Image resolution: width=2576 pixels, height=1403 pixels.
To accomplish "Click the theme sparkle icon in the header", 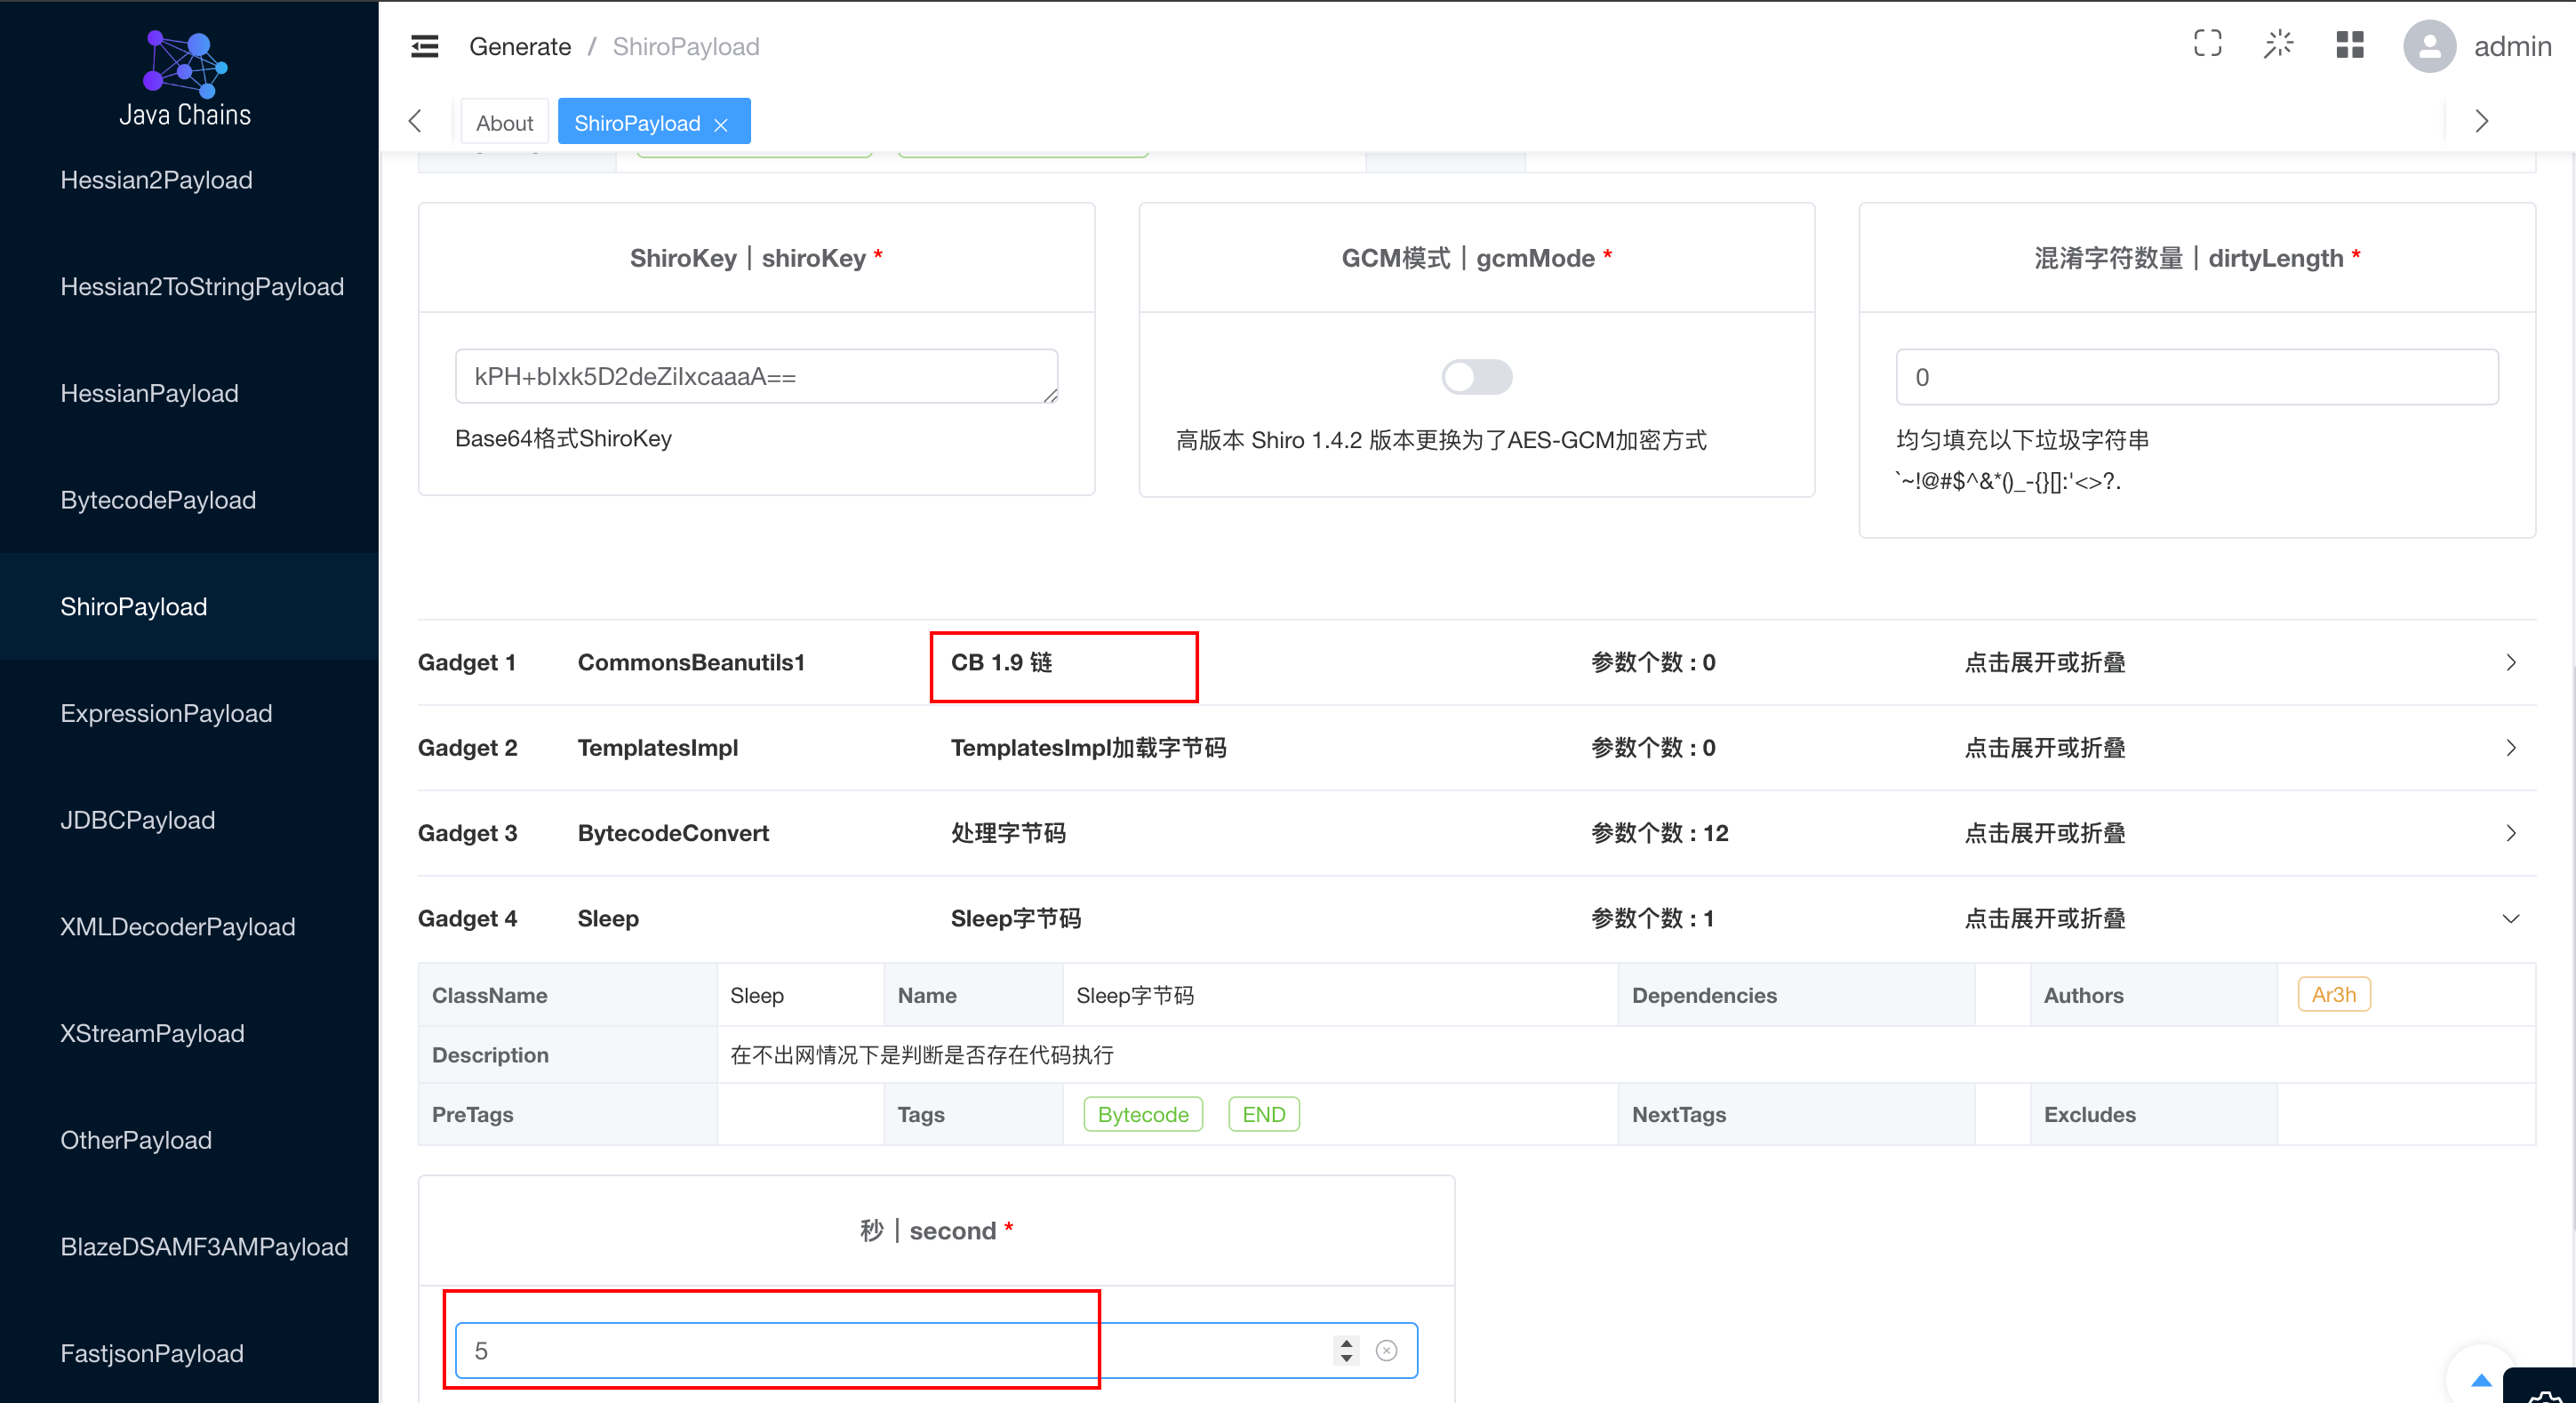I will [x=2279, y=44].
